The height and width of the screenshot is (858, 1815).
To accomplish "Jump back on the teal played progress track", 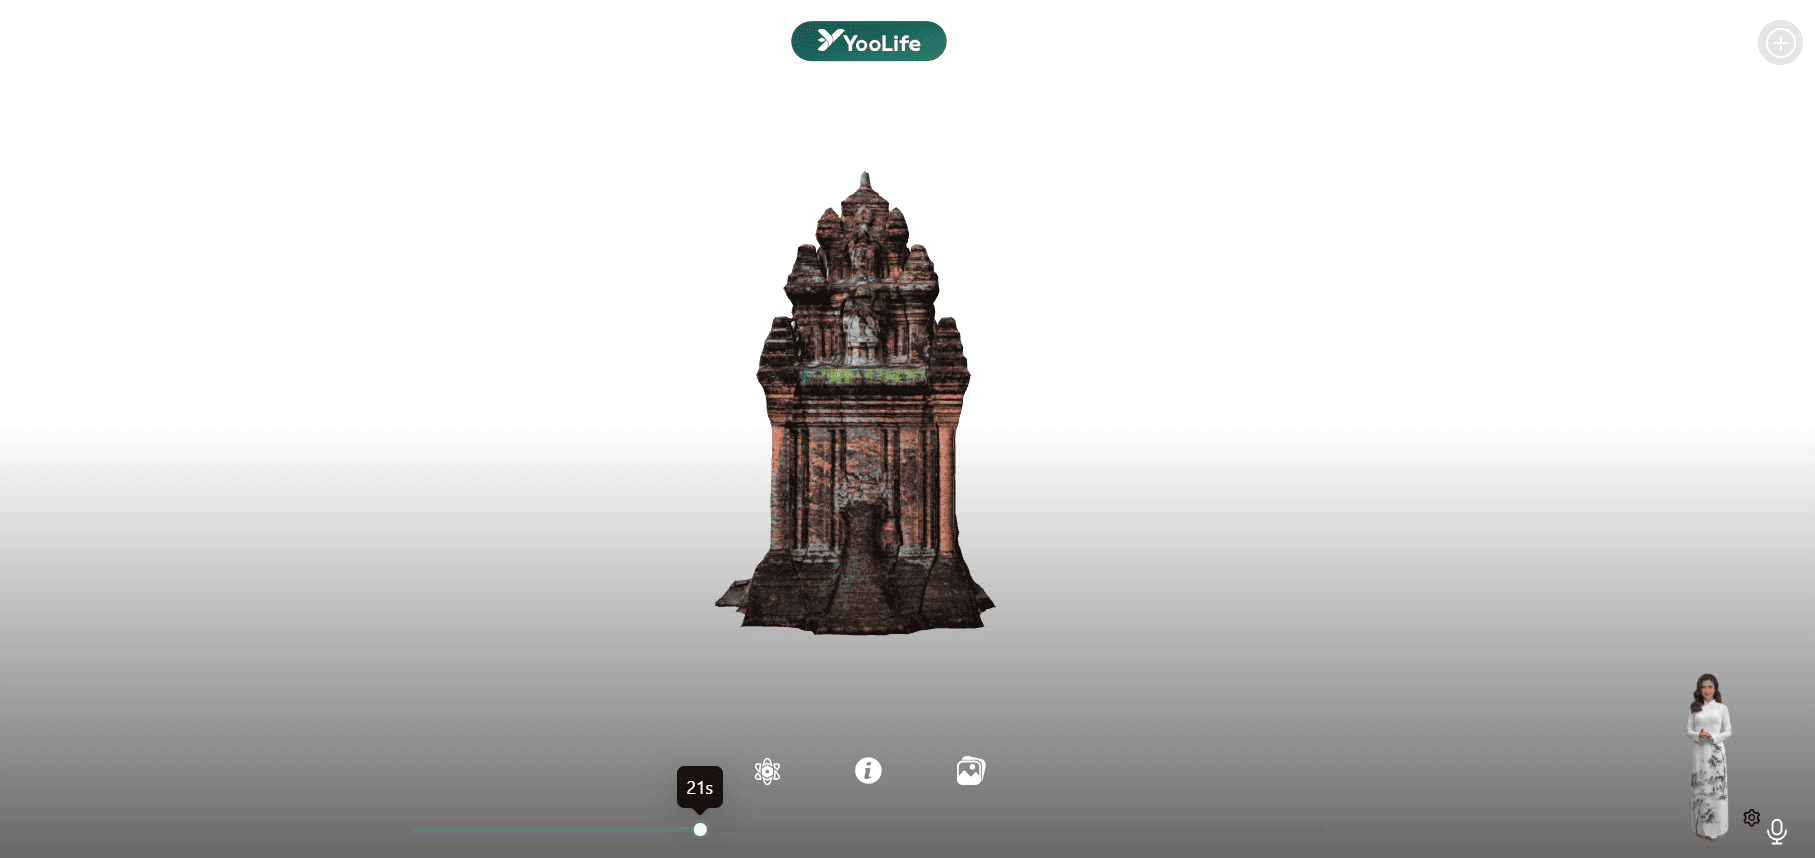I will [550, 830].
